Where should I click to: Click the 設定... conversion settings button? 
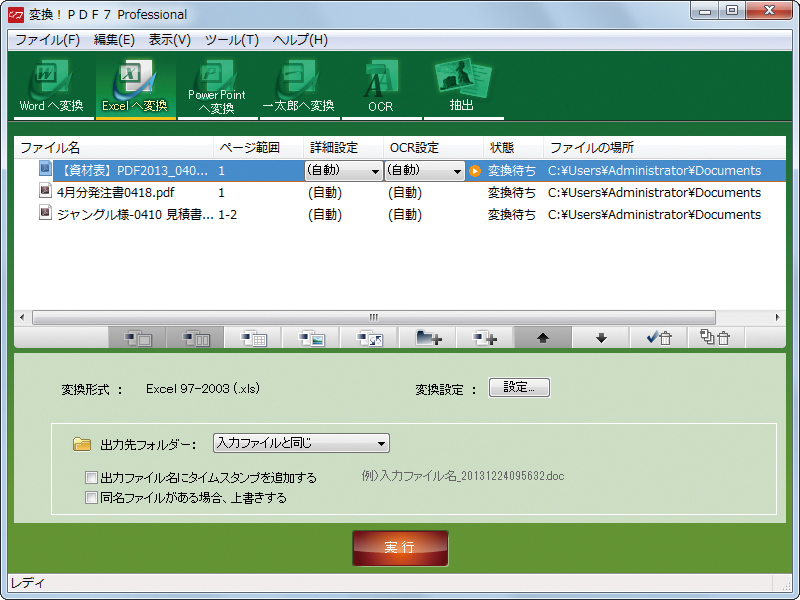[519, 387]
